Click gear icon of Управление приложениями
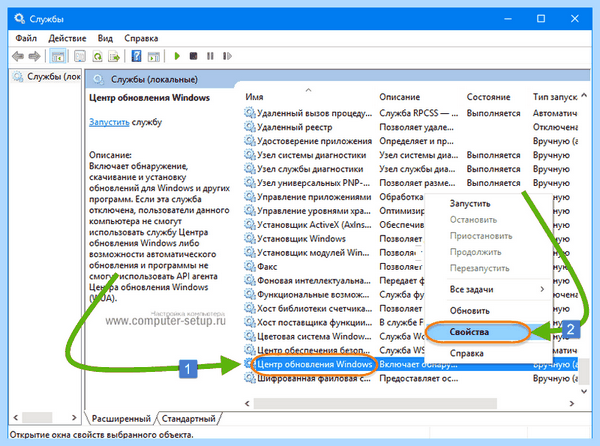This screenshot has height=446, width=600. [x=249, y=197]
